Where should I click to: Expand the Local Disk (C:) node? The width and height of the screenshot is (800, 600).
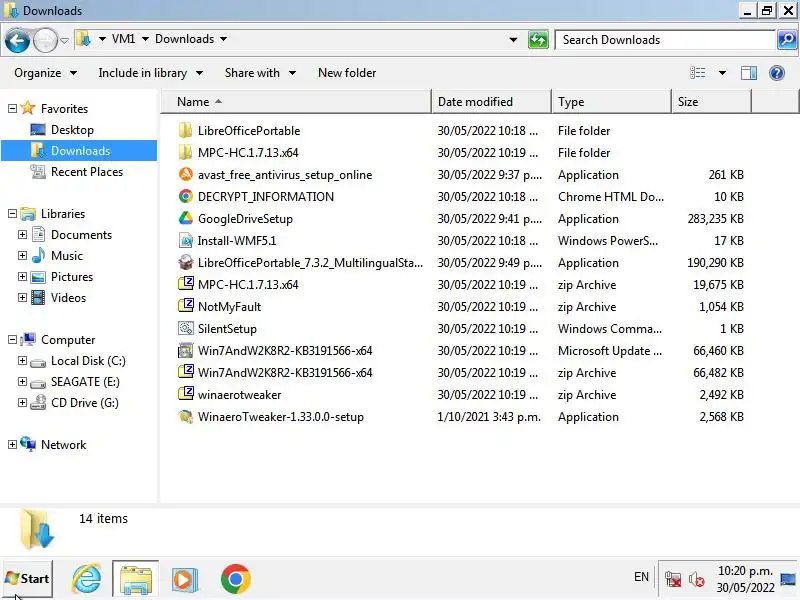pos(22,360)
